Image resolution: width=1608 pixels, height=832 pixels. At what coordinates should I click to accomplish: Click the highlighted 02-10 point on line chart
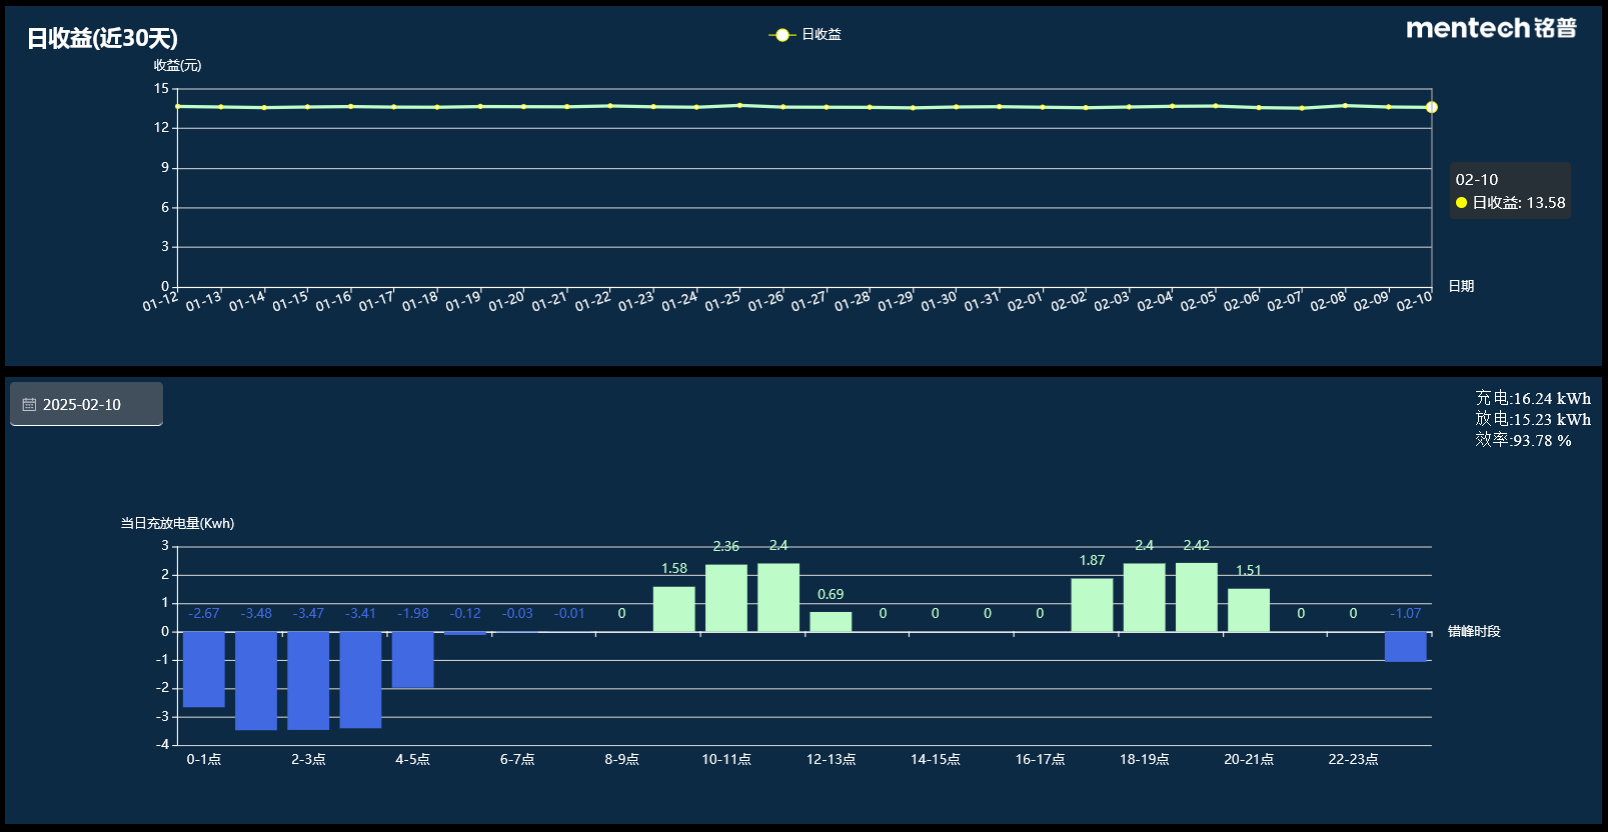1431,107
